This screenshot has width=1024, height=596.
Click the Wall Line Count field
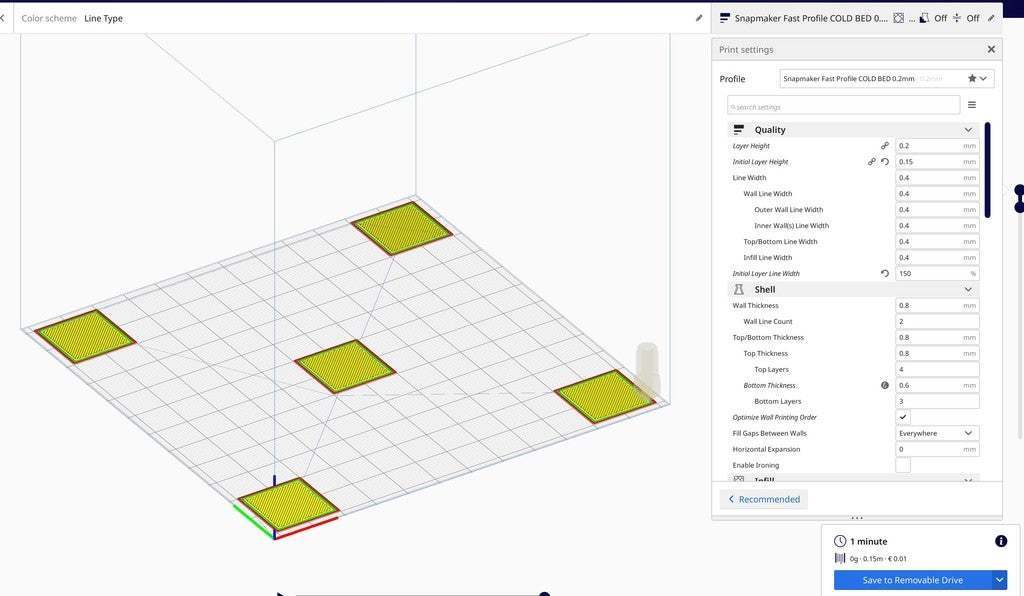[x=937, y=321]
